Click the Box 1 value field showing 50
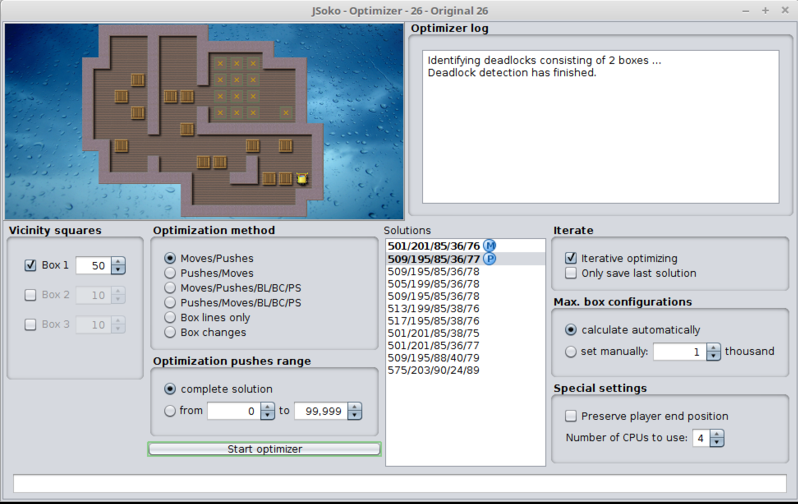This screenshot has width=798, height=504. 94,265
